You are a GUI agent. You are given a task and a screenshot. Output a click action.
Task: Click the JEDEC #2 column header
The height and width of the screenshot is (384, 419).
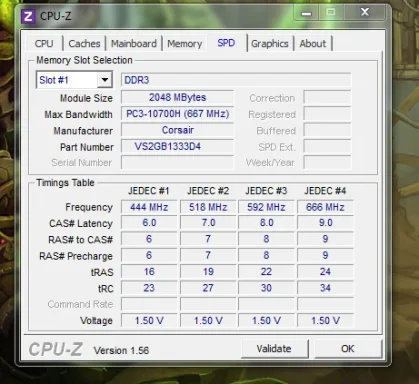208,191
